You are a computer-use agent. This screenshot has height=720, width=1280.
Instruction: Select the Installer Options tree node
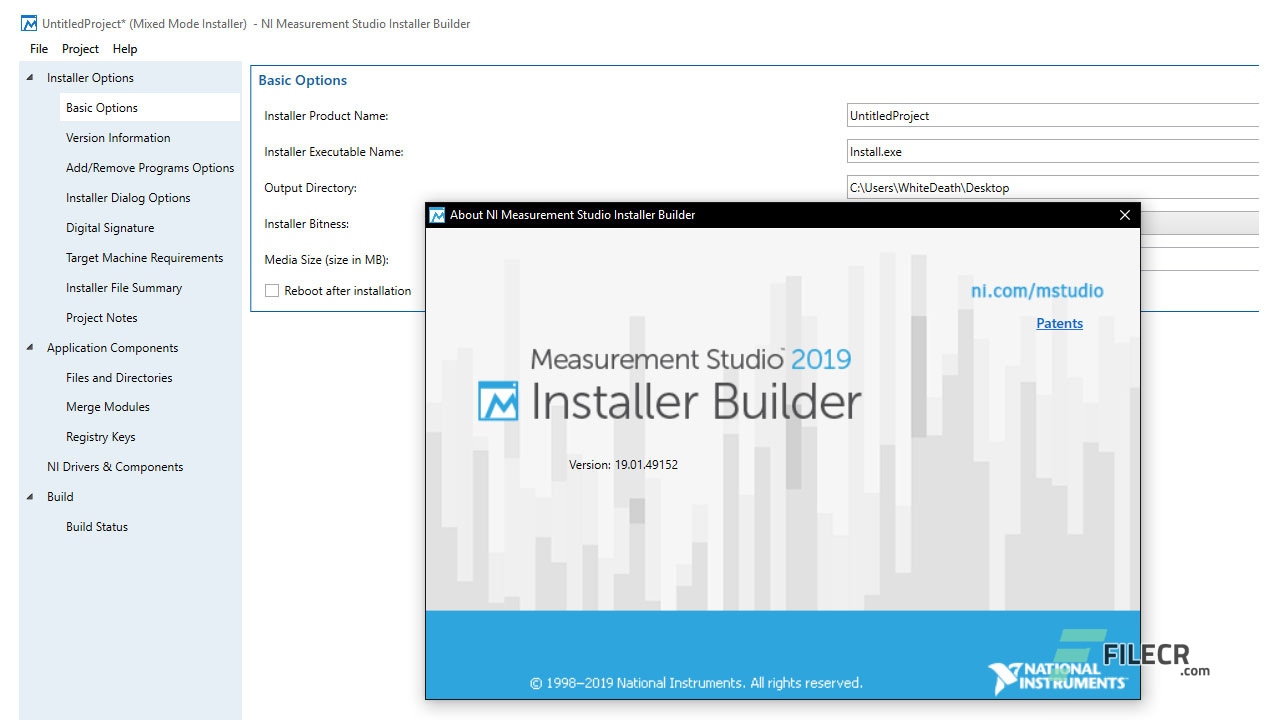pyautogui.click(x=90, y=78)
